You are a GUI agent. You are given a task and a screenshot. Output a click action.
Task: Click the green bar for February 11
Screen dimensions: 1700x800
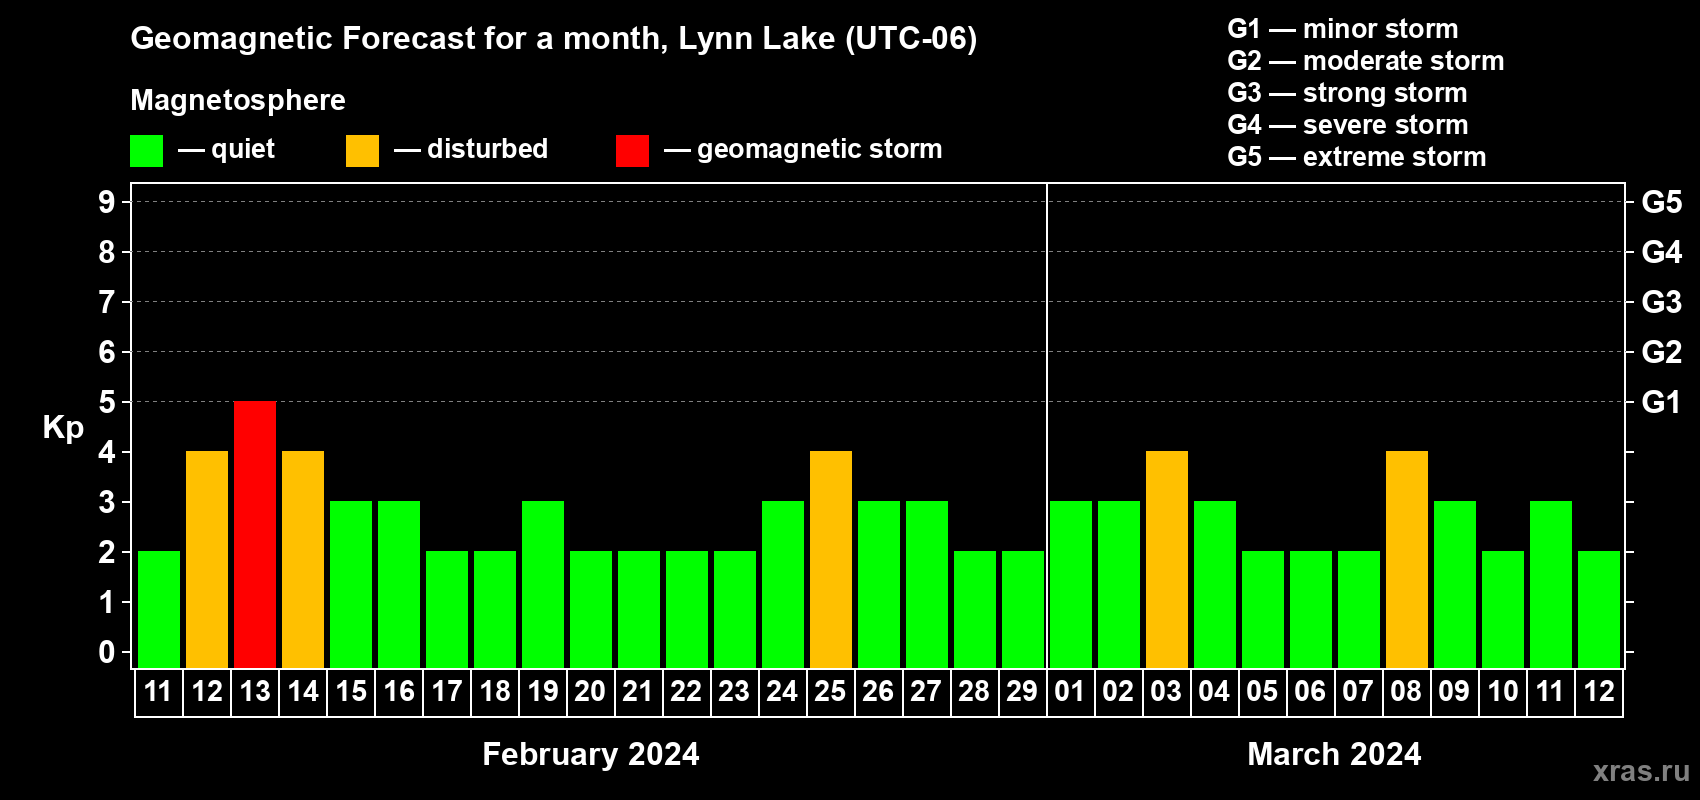click(x=159, y=609)
